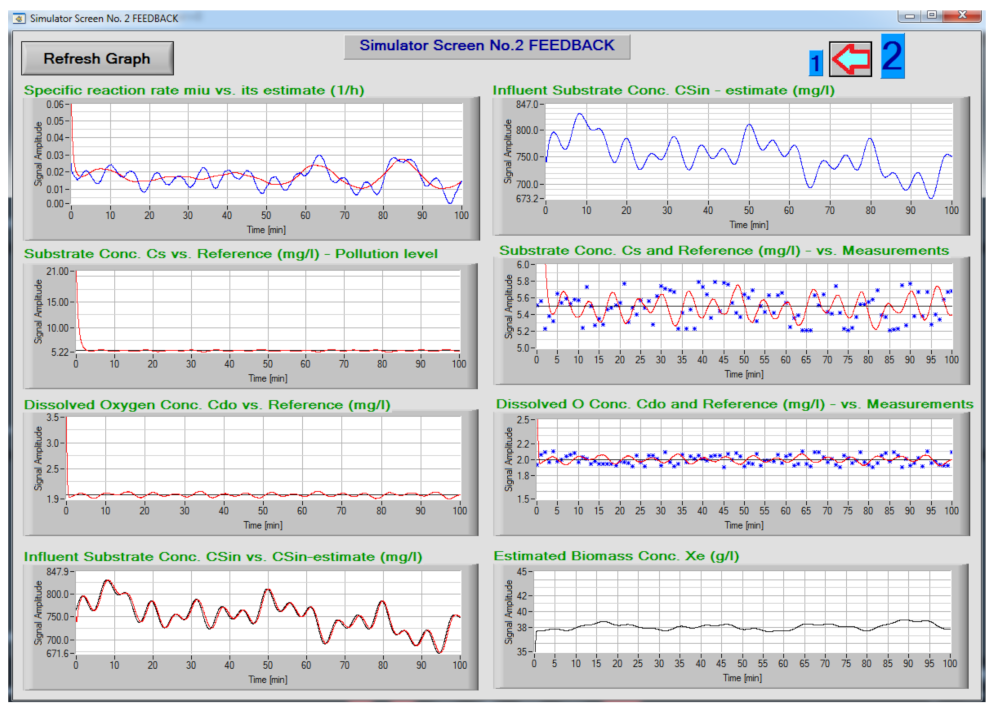Close the Simulator Screen No. 2 FEEDBACK window
This screenshot has height=710, width=991.
point(963,15)
